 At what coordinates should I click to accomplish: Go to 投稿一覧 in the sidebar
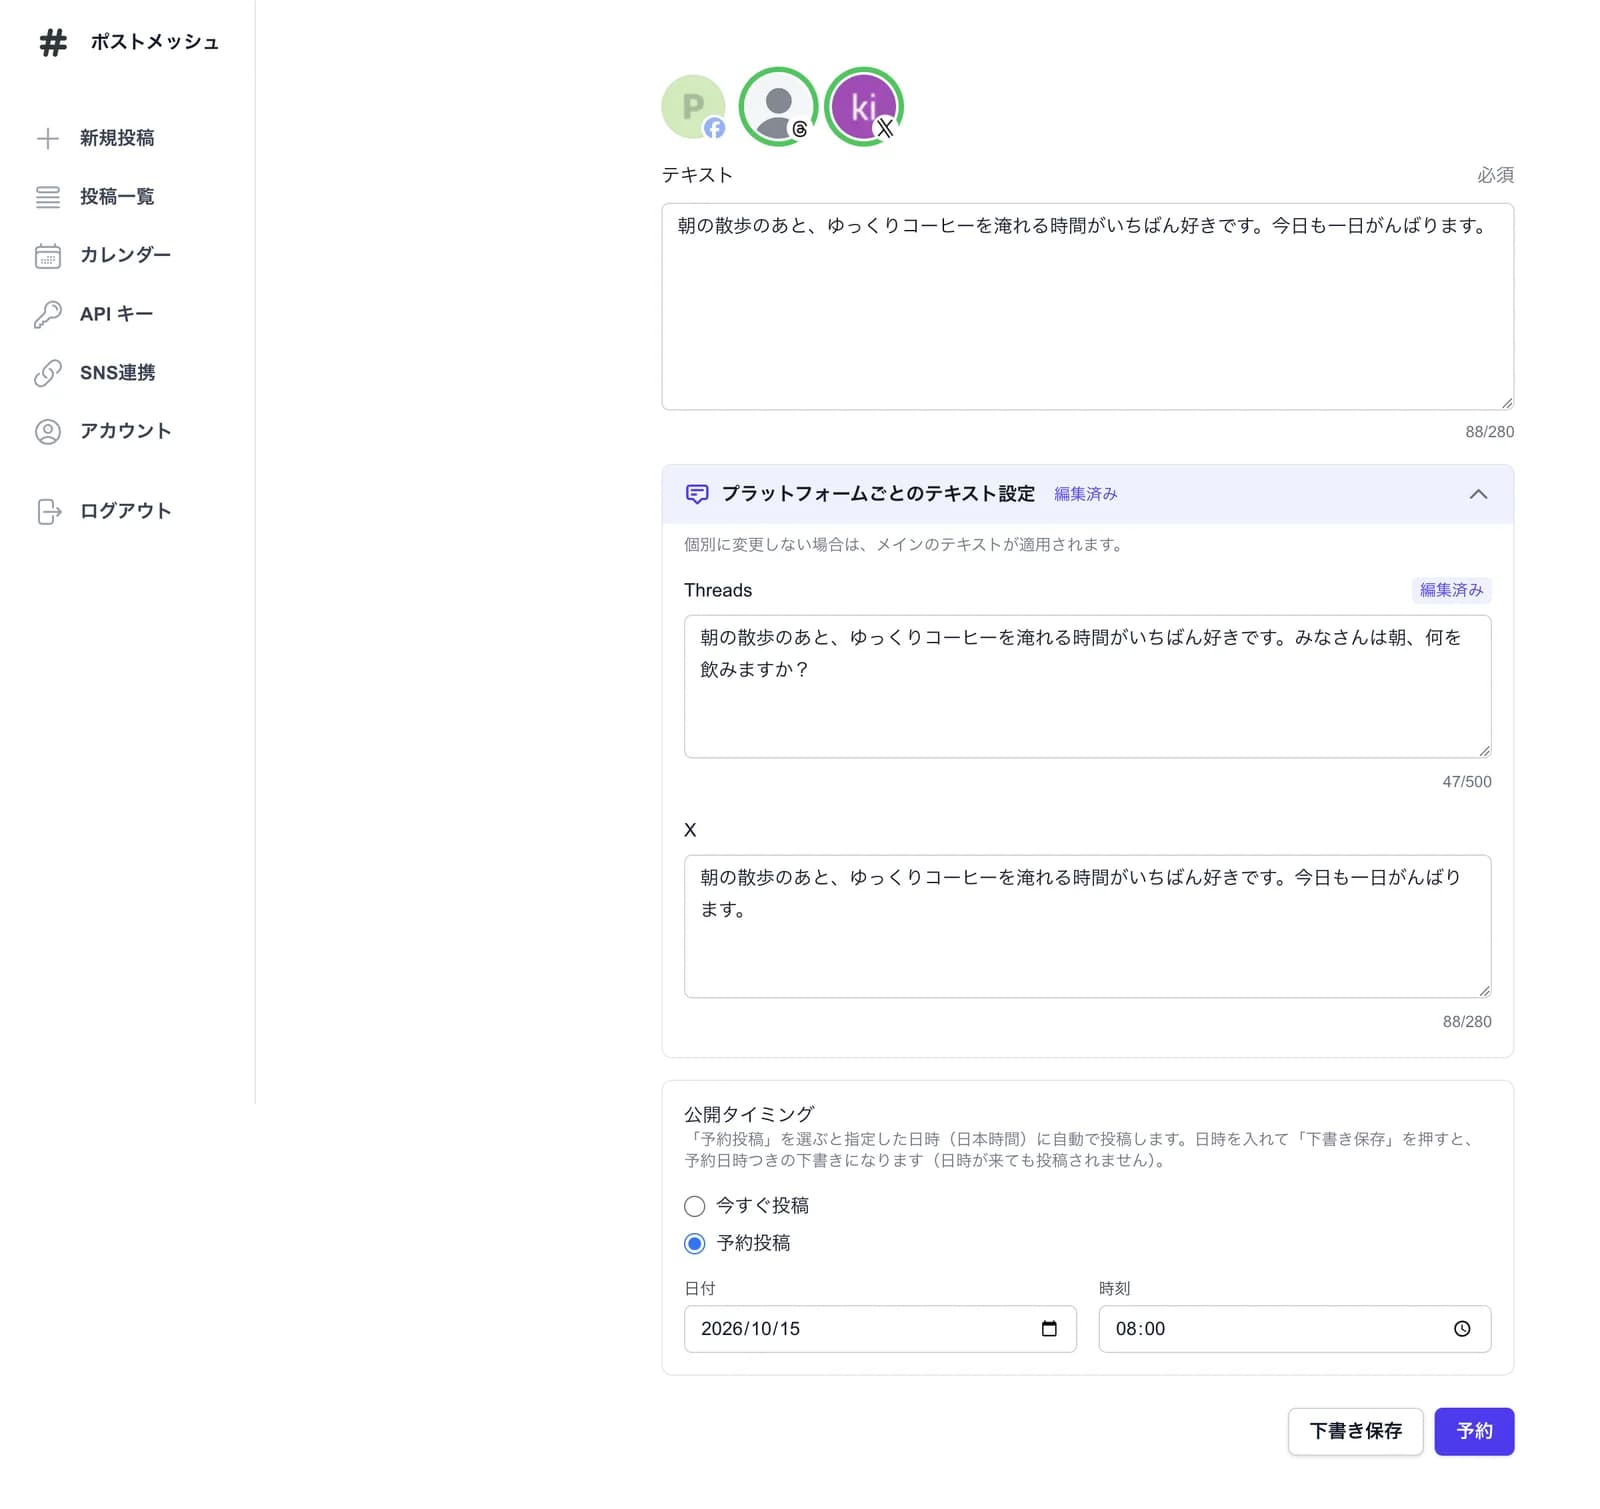pos(117,197)
